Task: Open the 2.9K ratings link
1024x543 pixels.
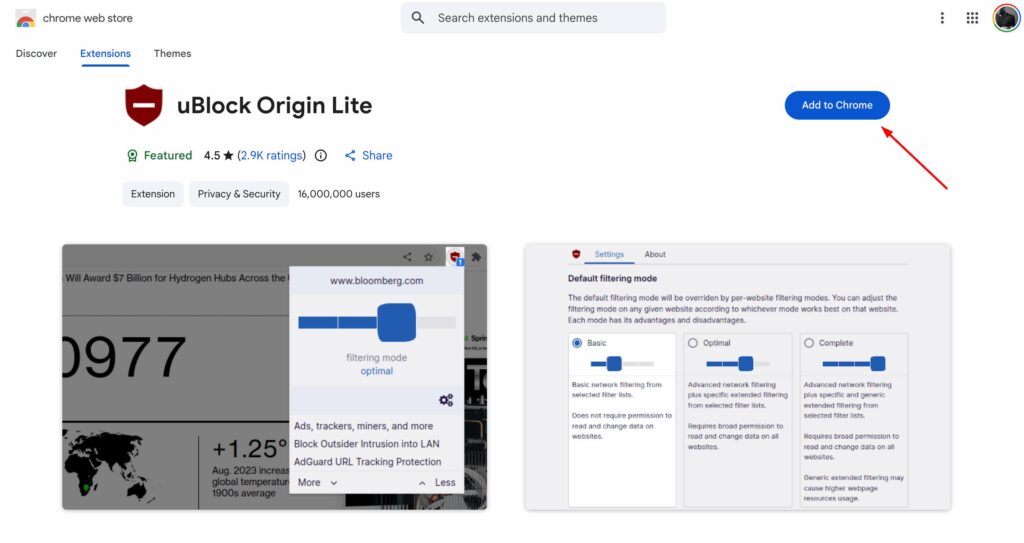Action: [272, 156]
